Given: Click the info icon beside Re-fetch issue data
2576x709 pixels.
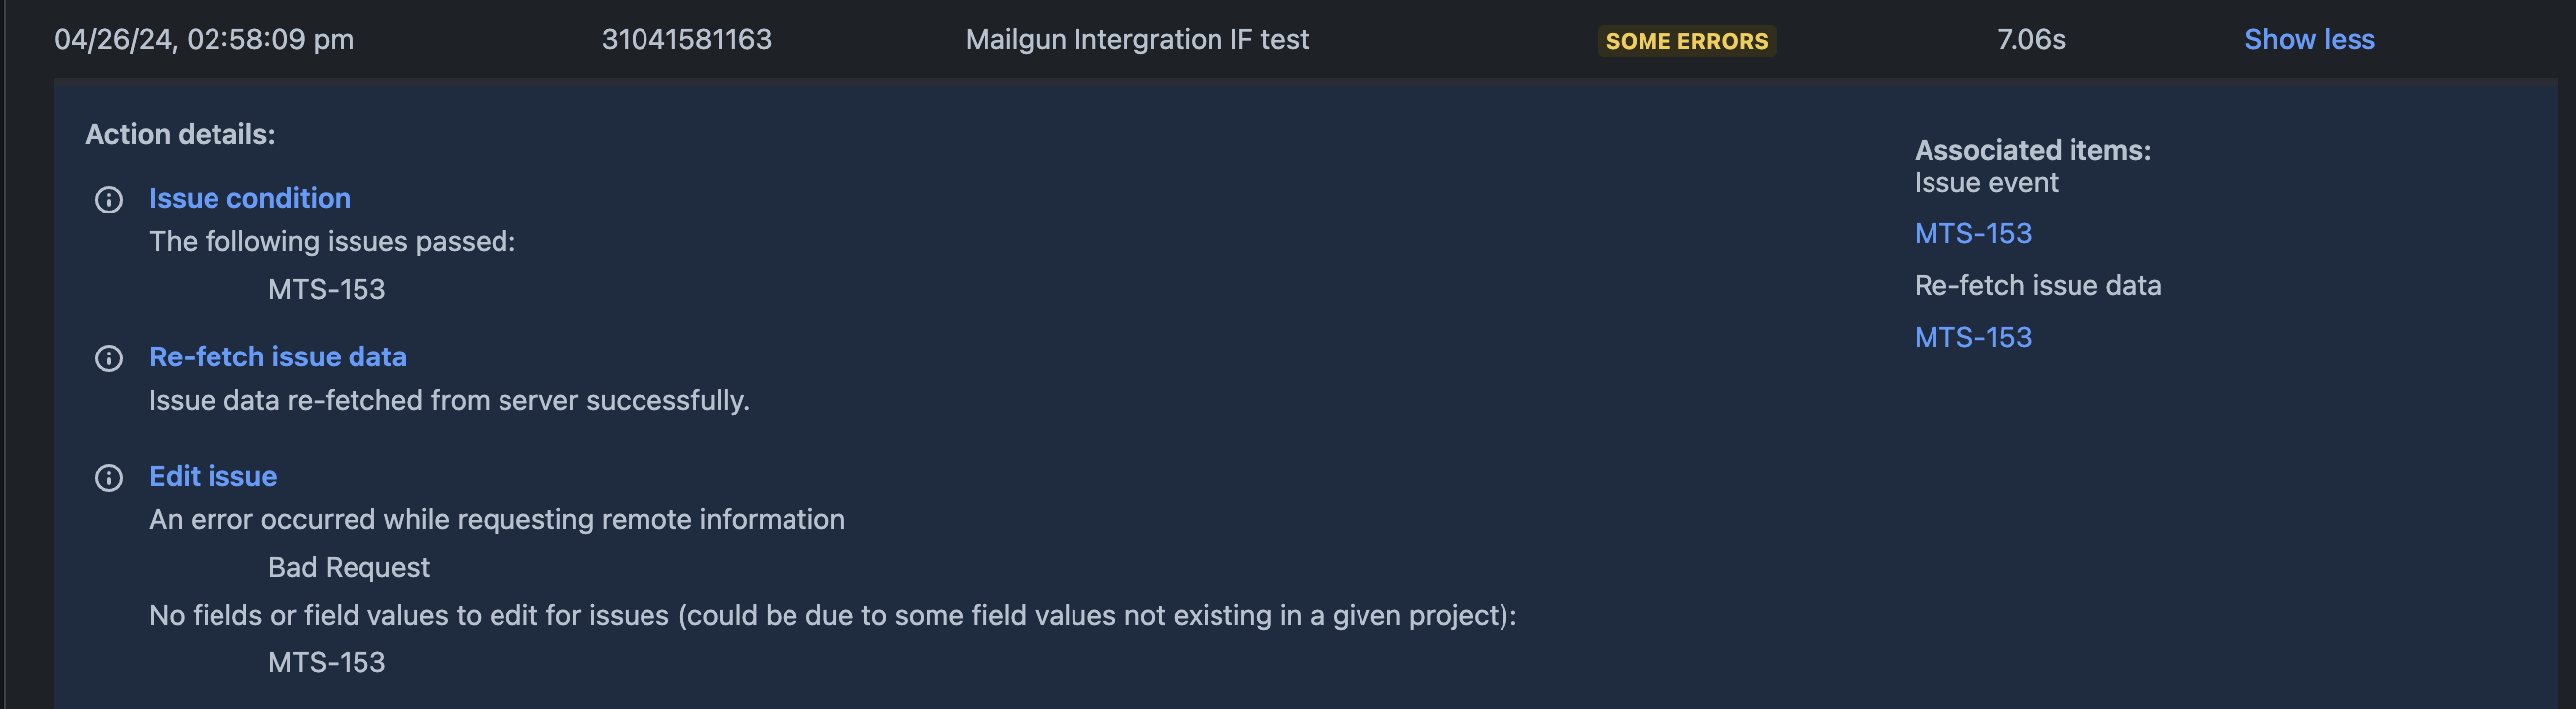Looking at the screenshot, I should tap(109, 358).
